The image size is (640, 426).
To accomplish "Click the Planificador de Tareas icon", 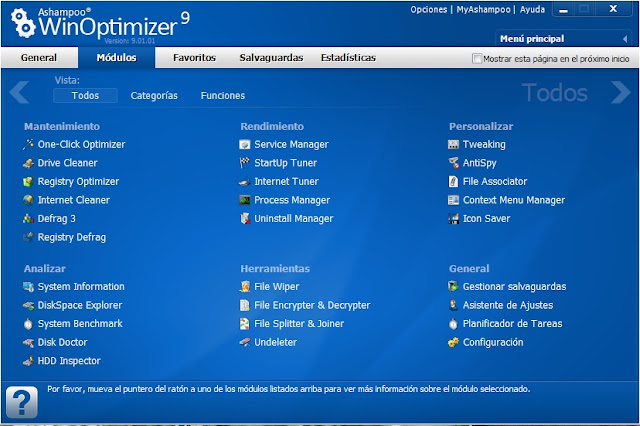I will point(453,324).
